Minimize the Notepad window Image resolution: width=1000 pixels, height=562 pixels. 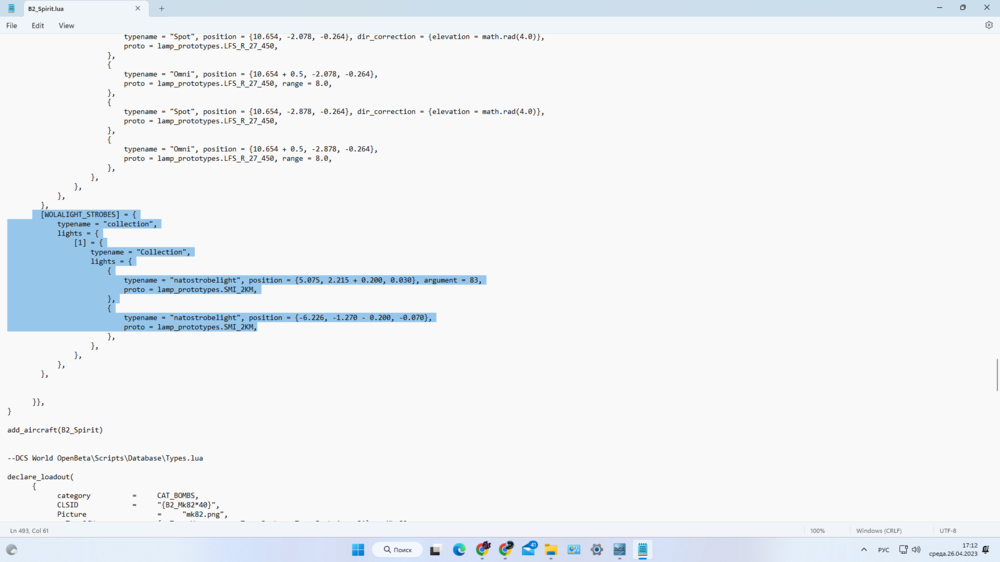tap(939, 8)
